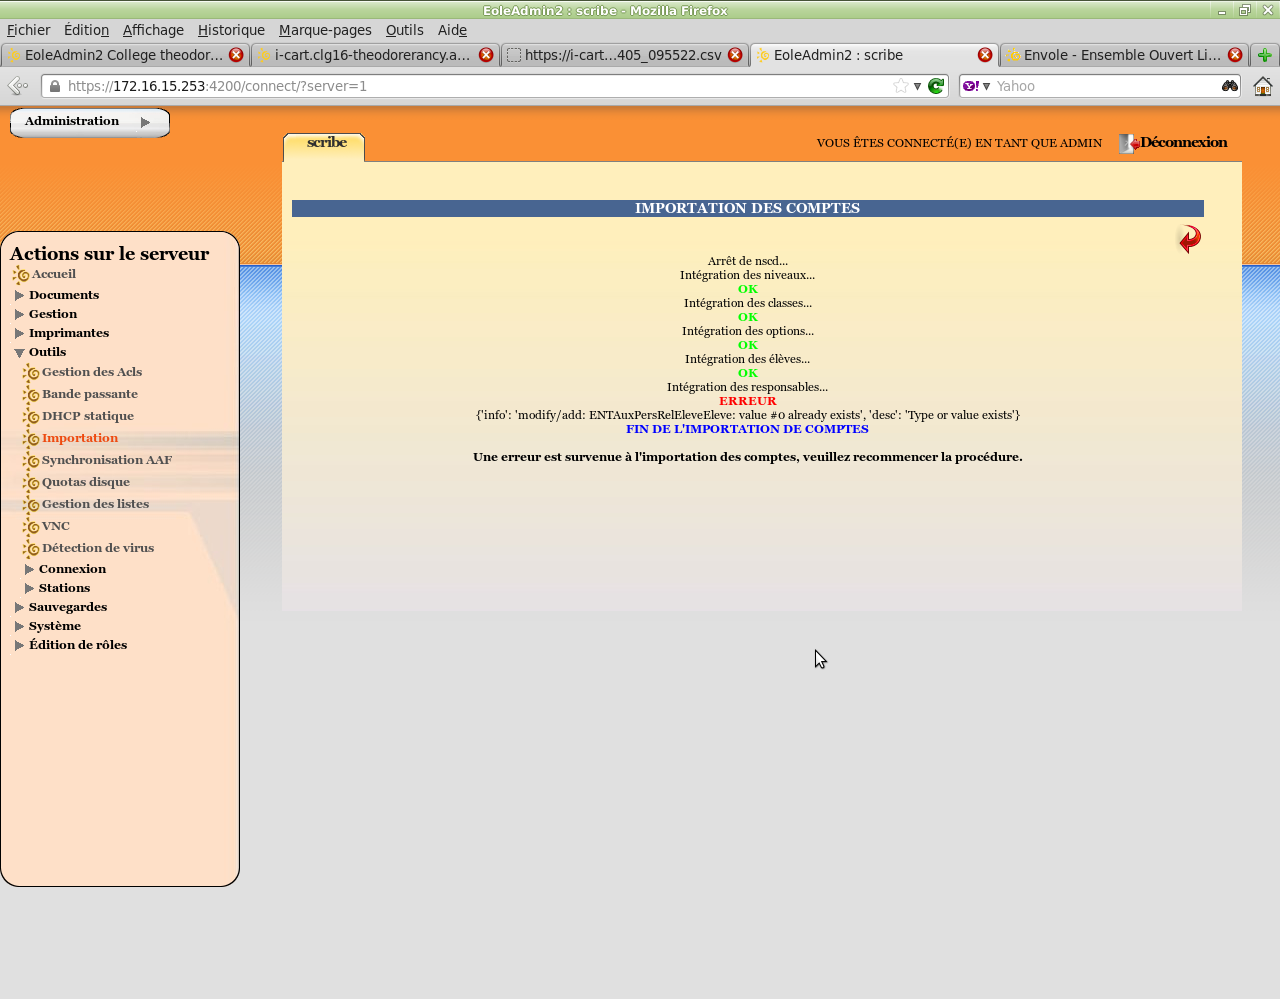This screenshot has width=1280, height=999.
Task: Click the red return arrow icon
Action: (1188, 239)
